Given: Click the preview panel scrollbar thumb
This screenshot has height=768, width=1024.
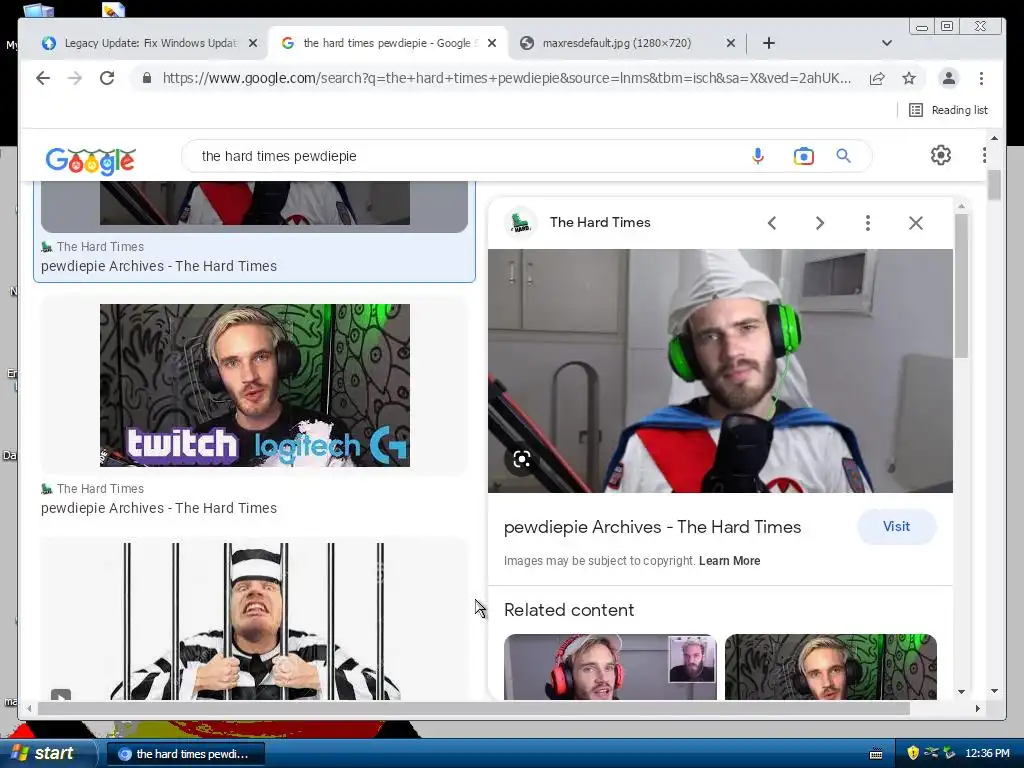Looking at the screenshot, I should point(961,286).
